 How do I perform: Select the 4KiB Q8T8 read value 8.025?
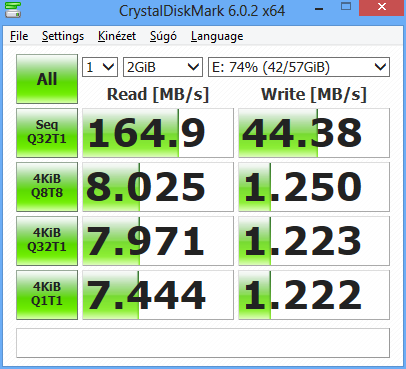click(158, 187)
